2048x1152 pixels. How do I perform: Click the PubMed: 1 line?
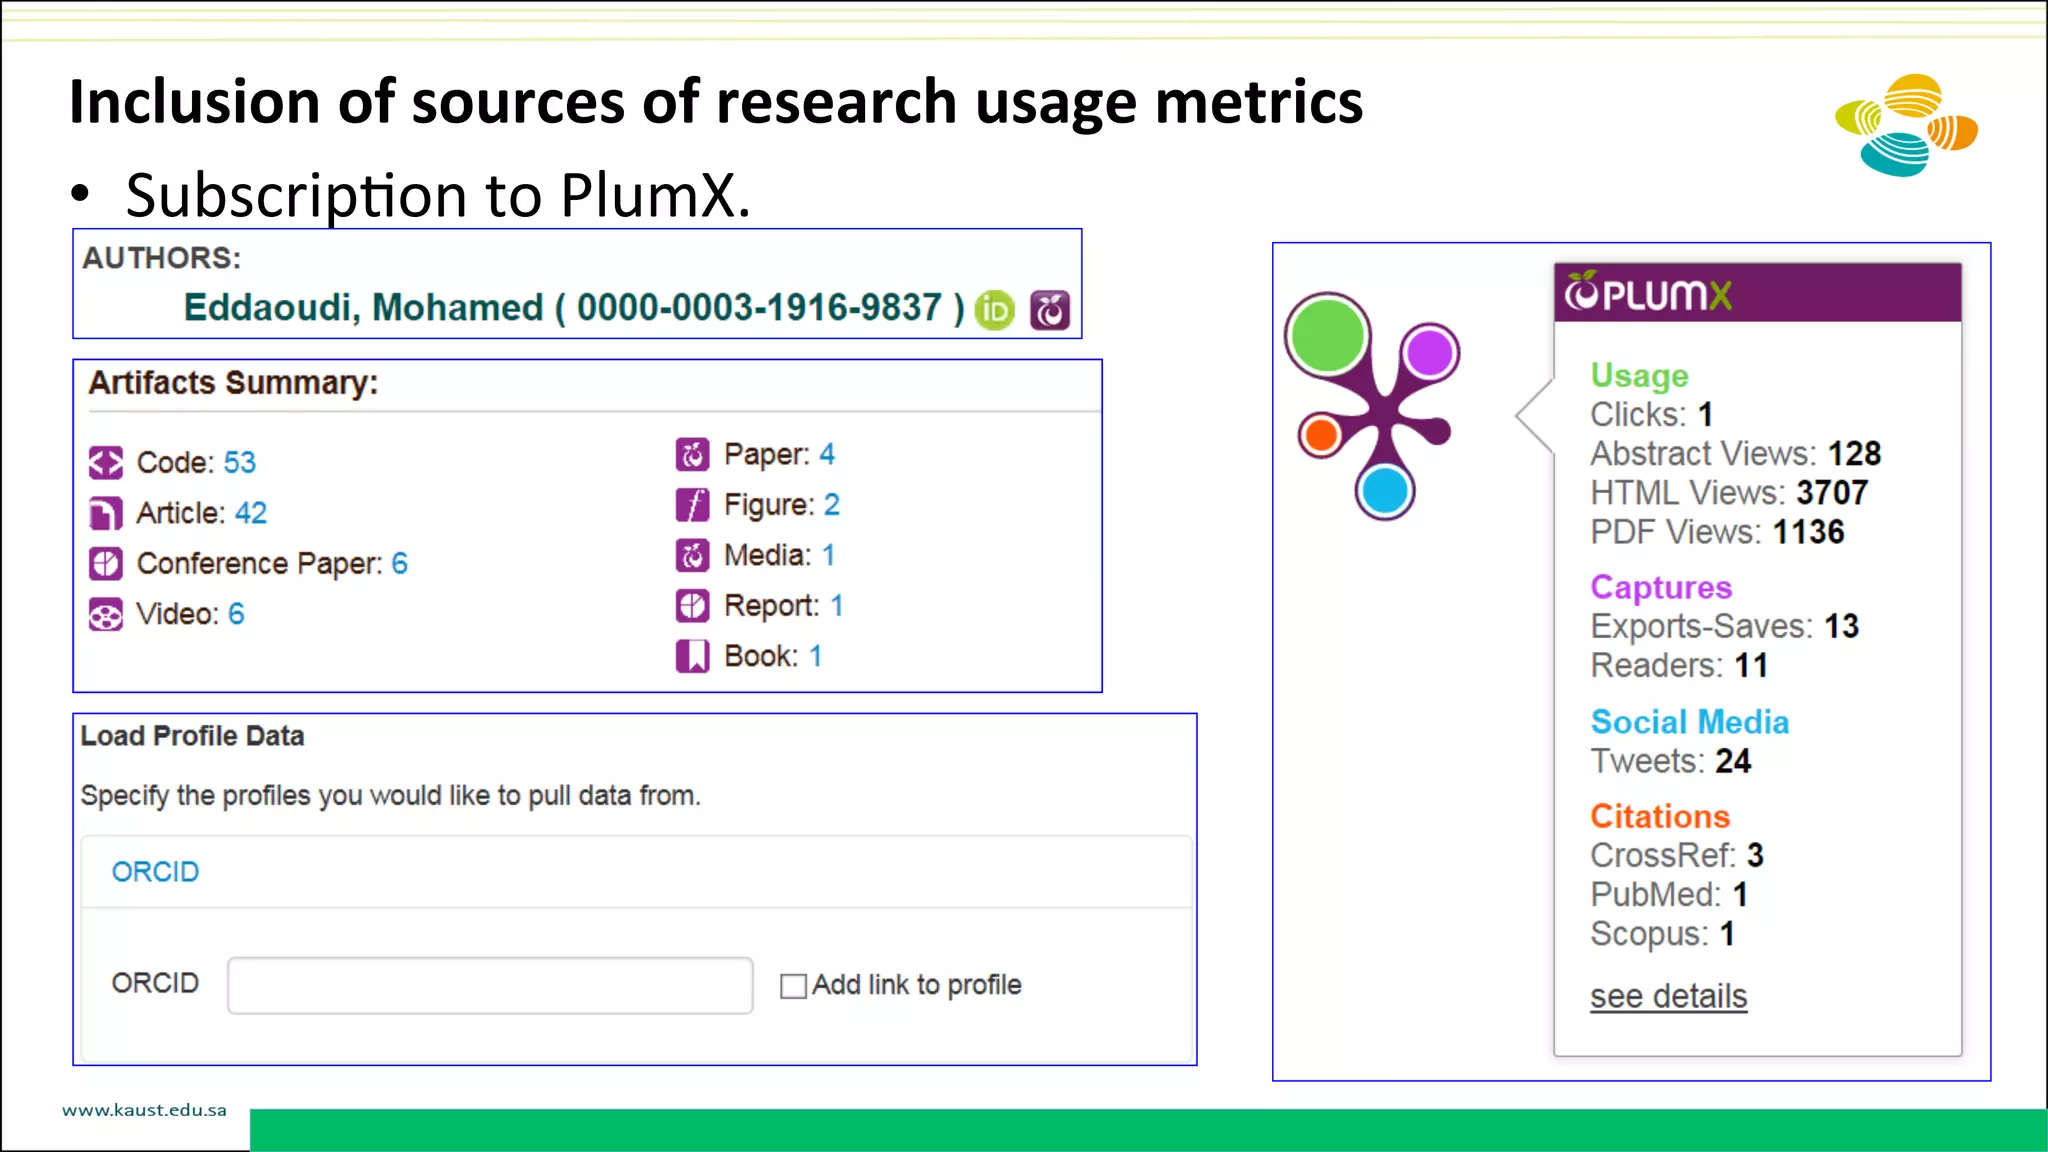(x=1669, y=894)
